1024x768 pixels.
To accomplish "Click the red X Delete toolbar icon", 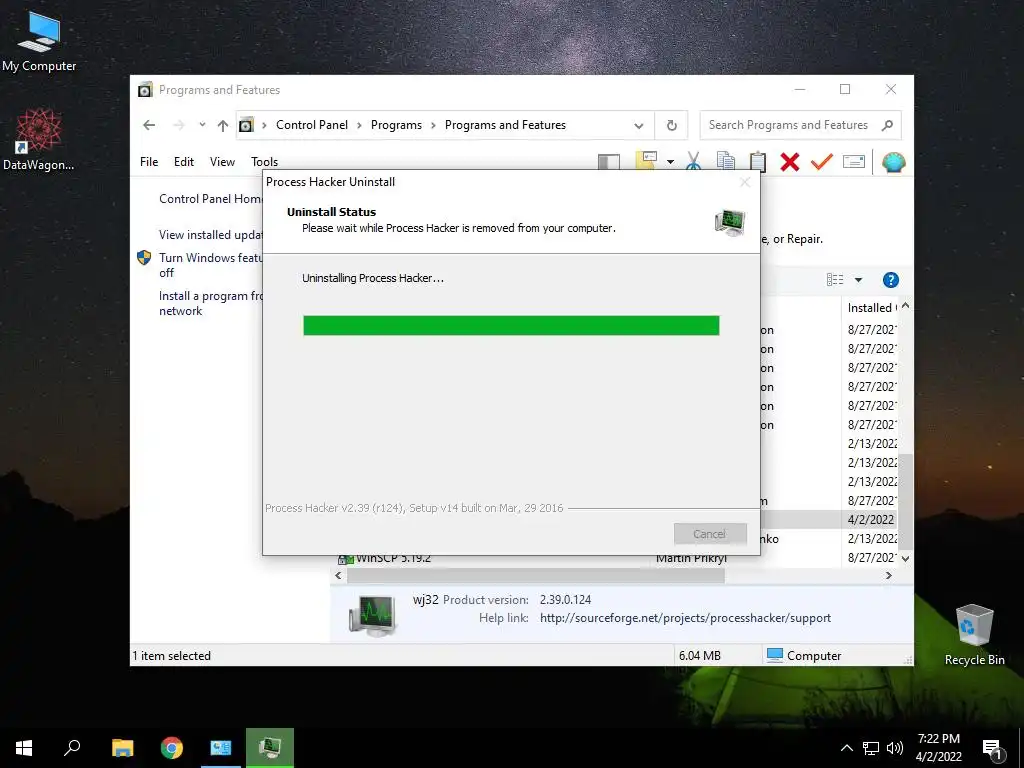I will [x=790, y=161].
